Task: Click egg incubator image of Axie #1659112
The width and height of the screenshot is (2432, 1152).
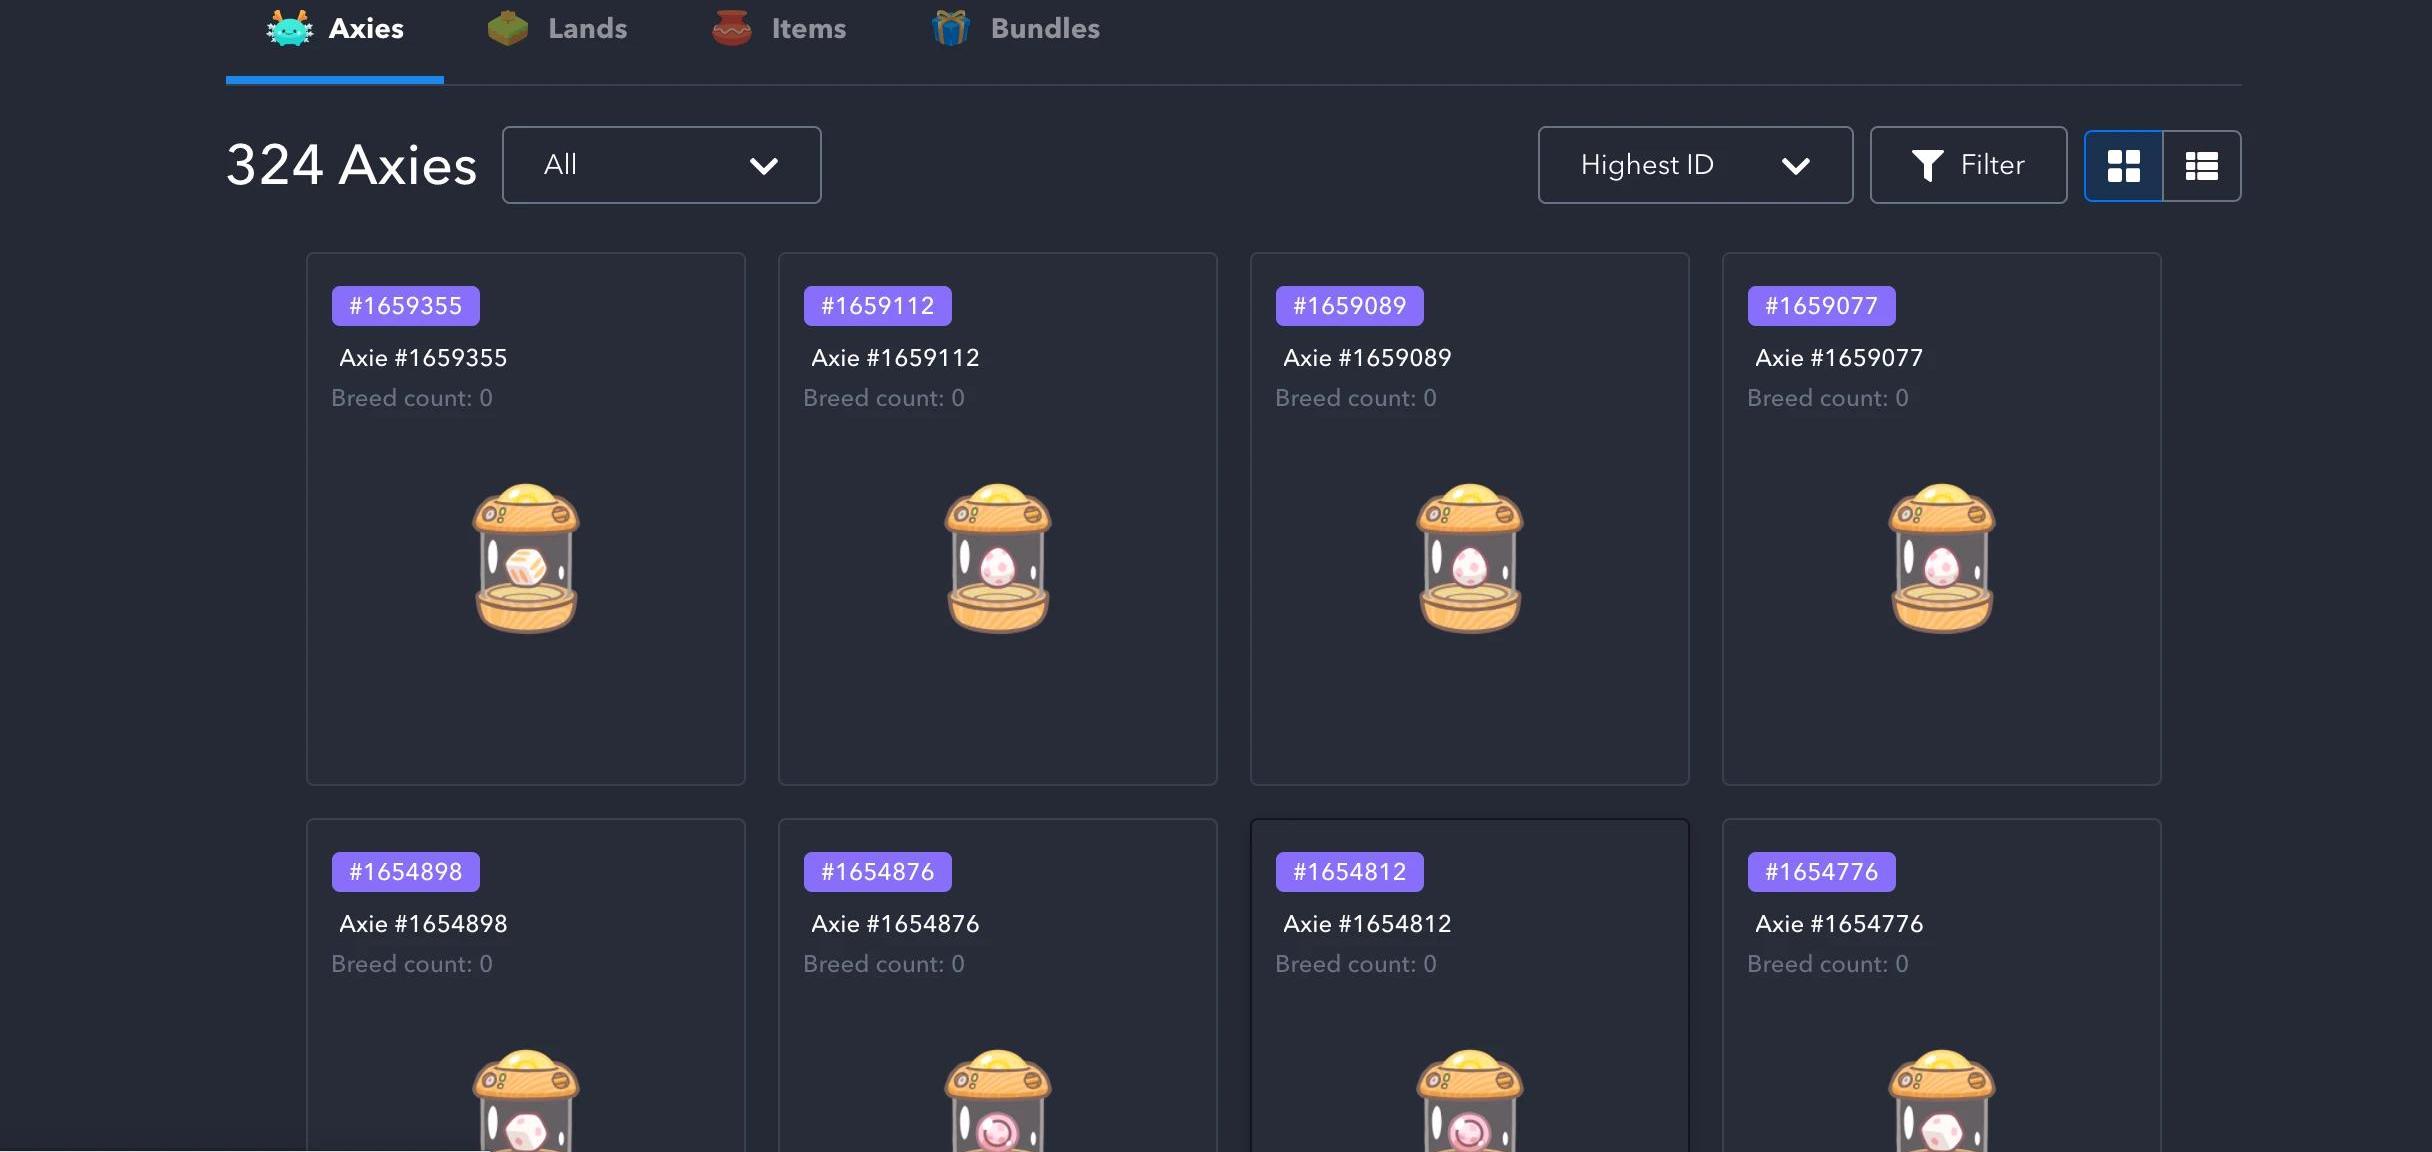Action: (998, 558)
